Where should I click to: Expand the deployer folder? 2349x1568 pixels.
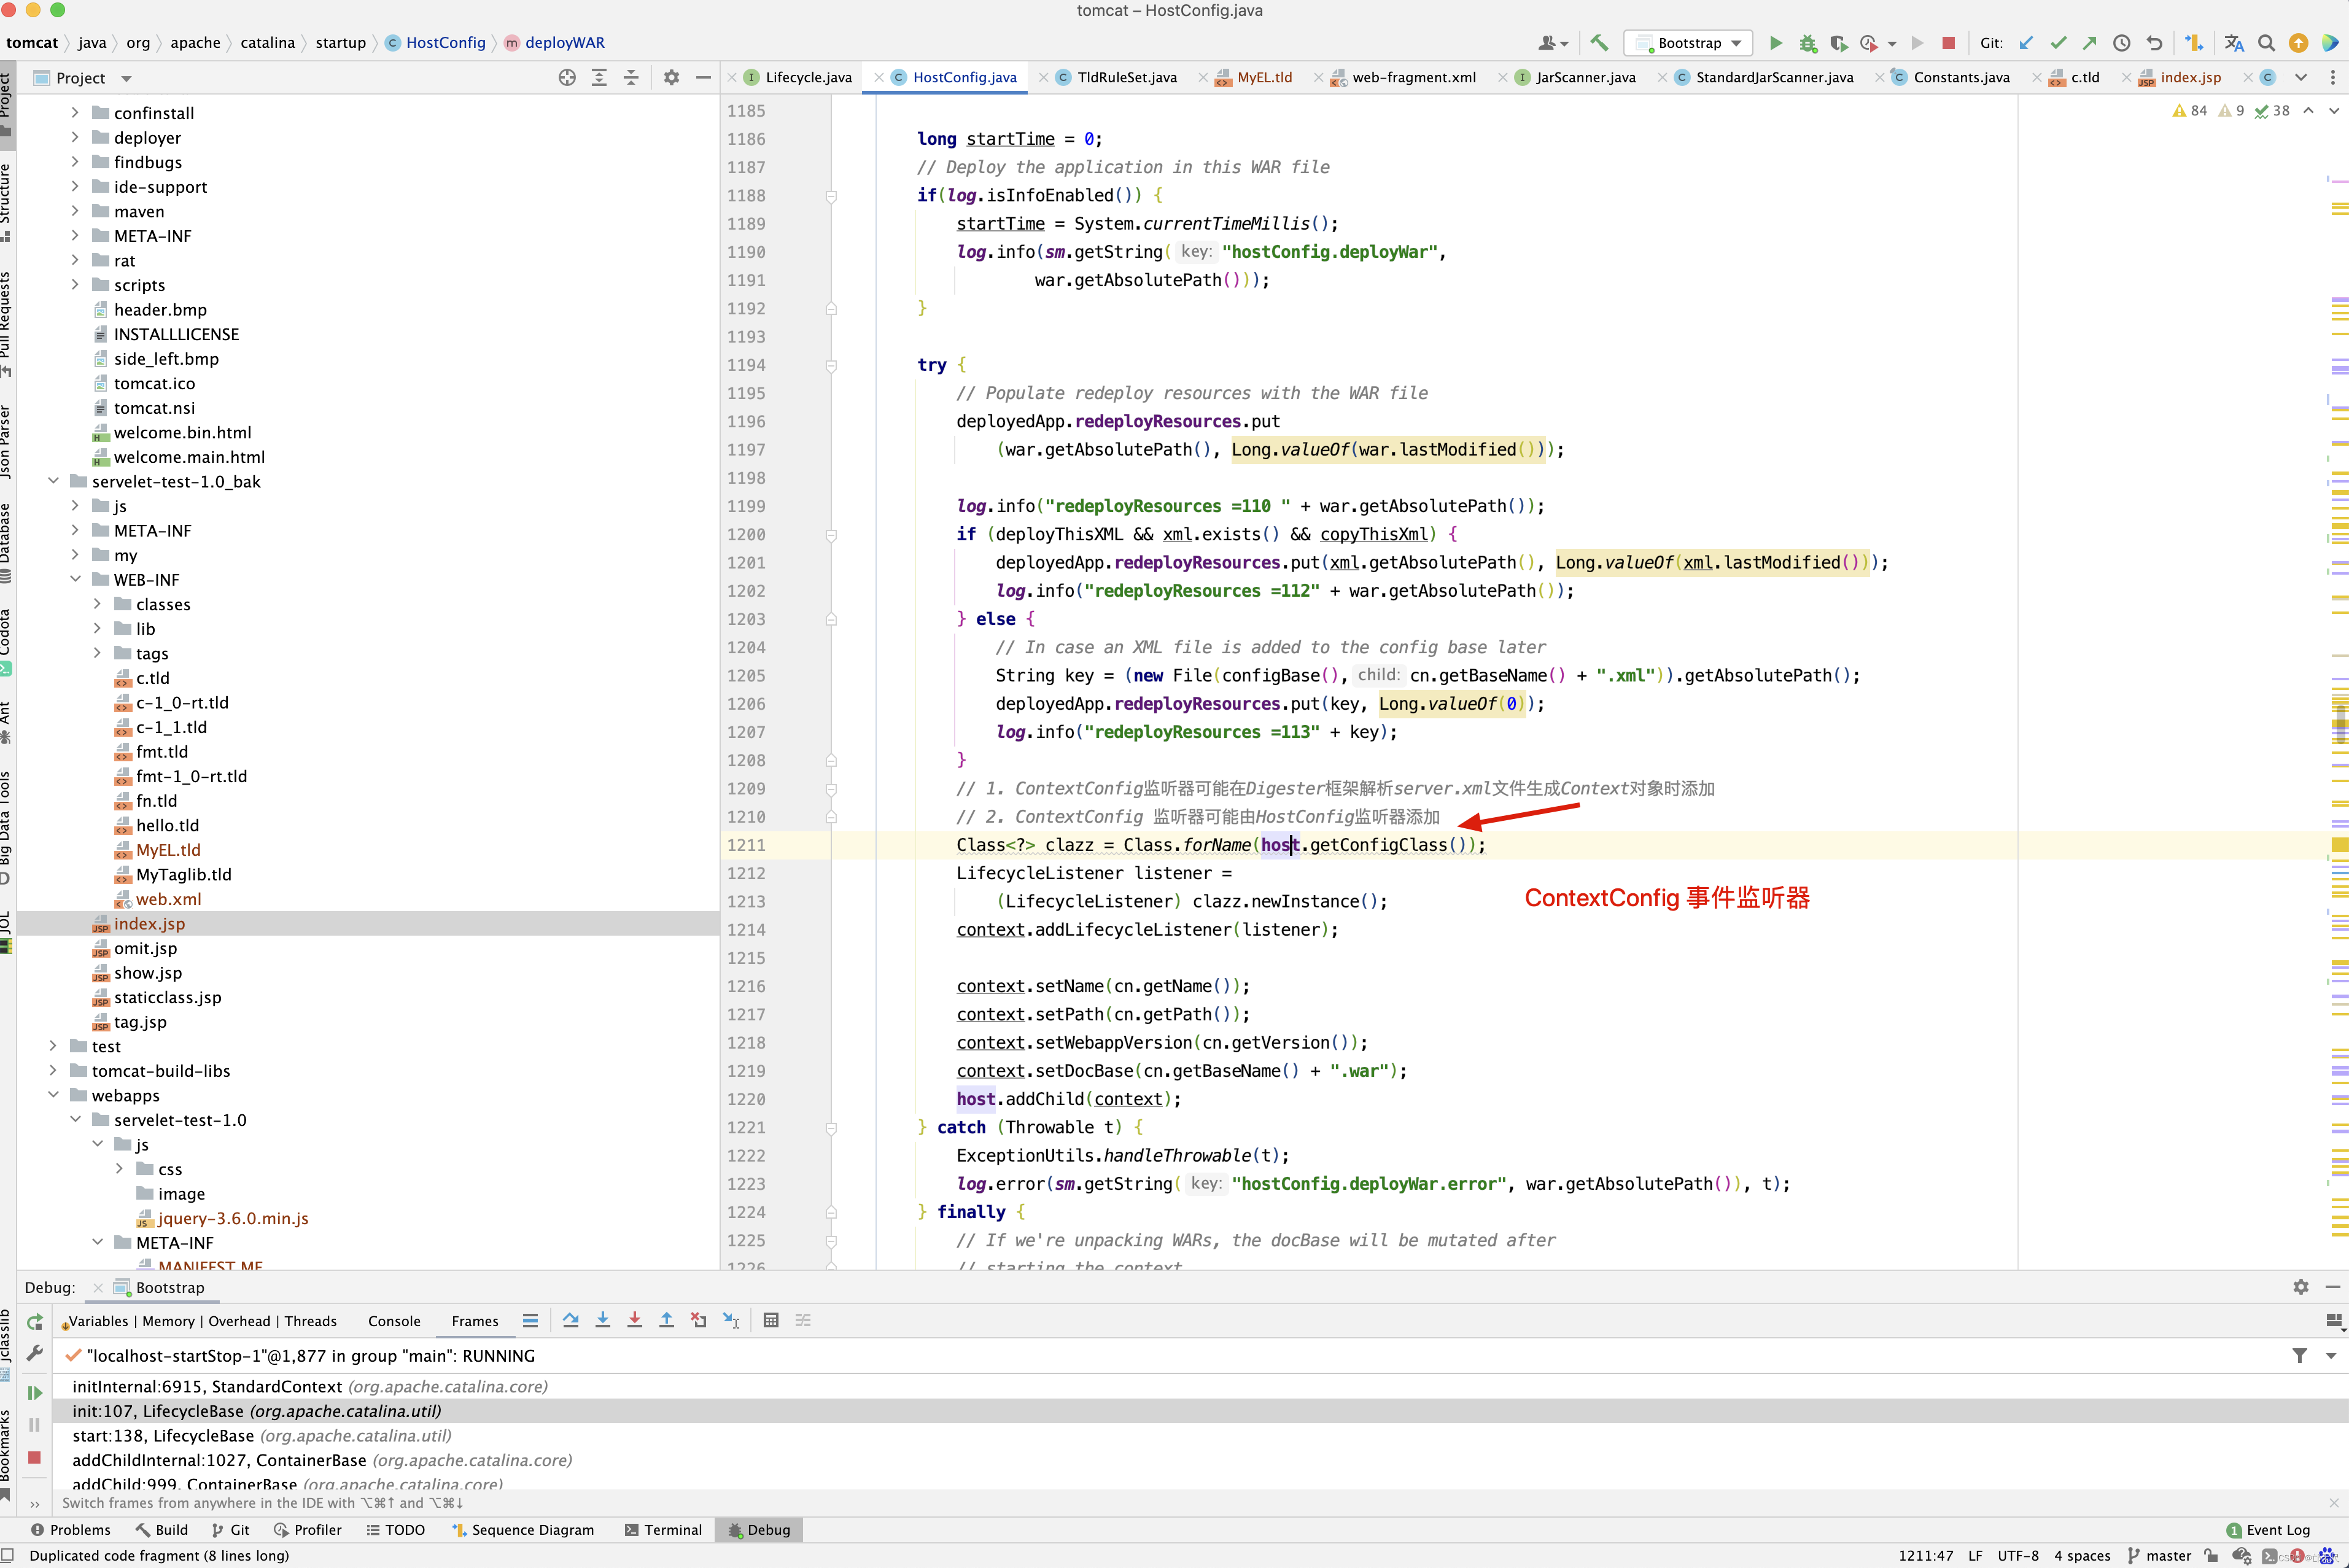pos(75,138)
